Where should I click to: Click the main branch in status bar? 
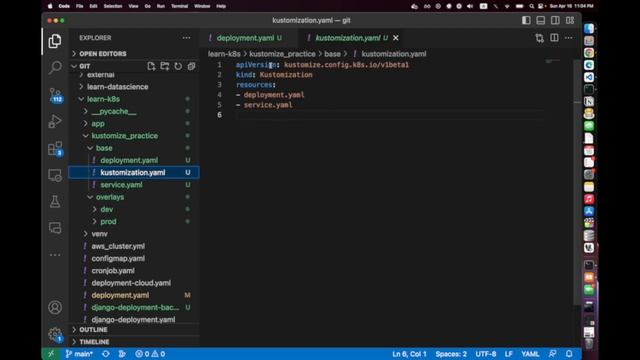[x=79, y=354]
